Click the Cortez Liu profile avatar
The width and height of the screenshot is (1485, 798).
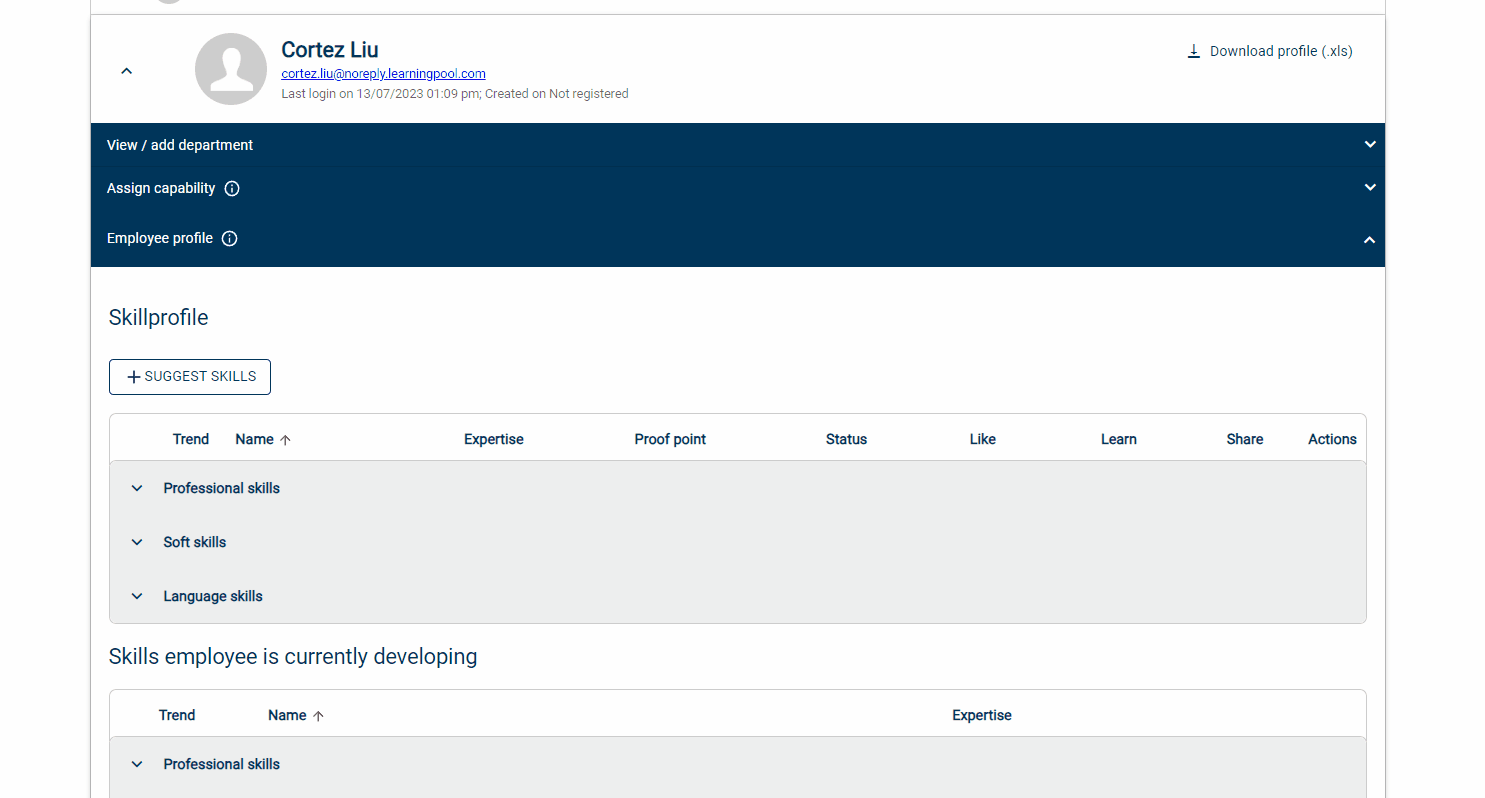(231, 69)
